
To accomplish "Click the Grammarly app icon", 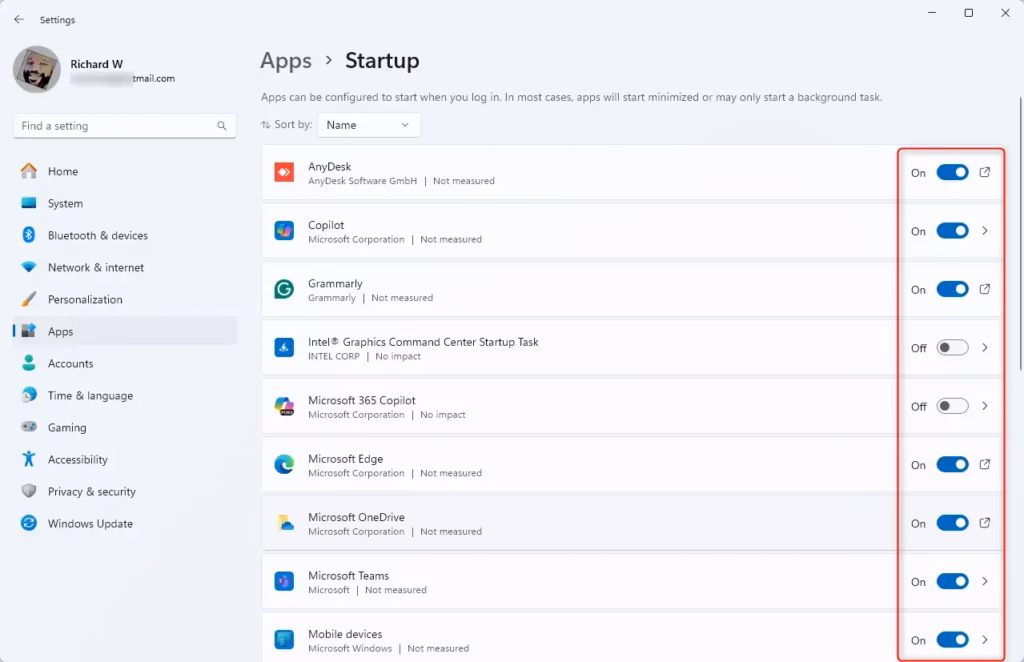I will click(284, 289).
